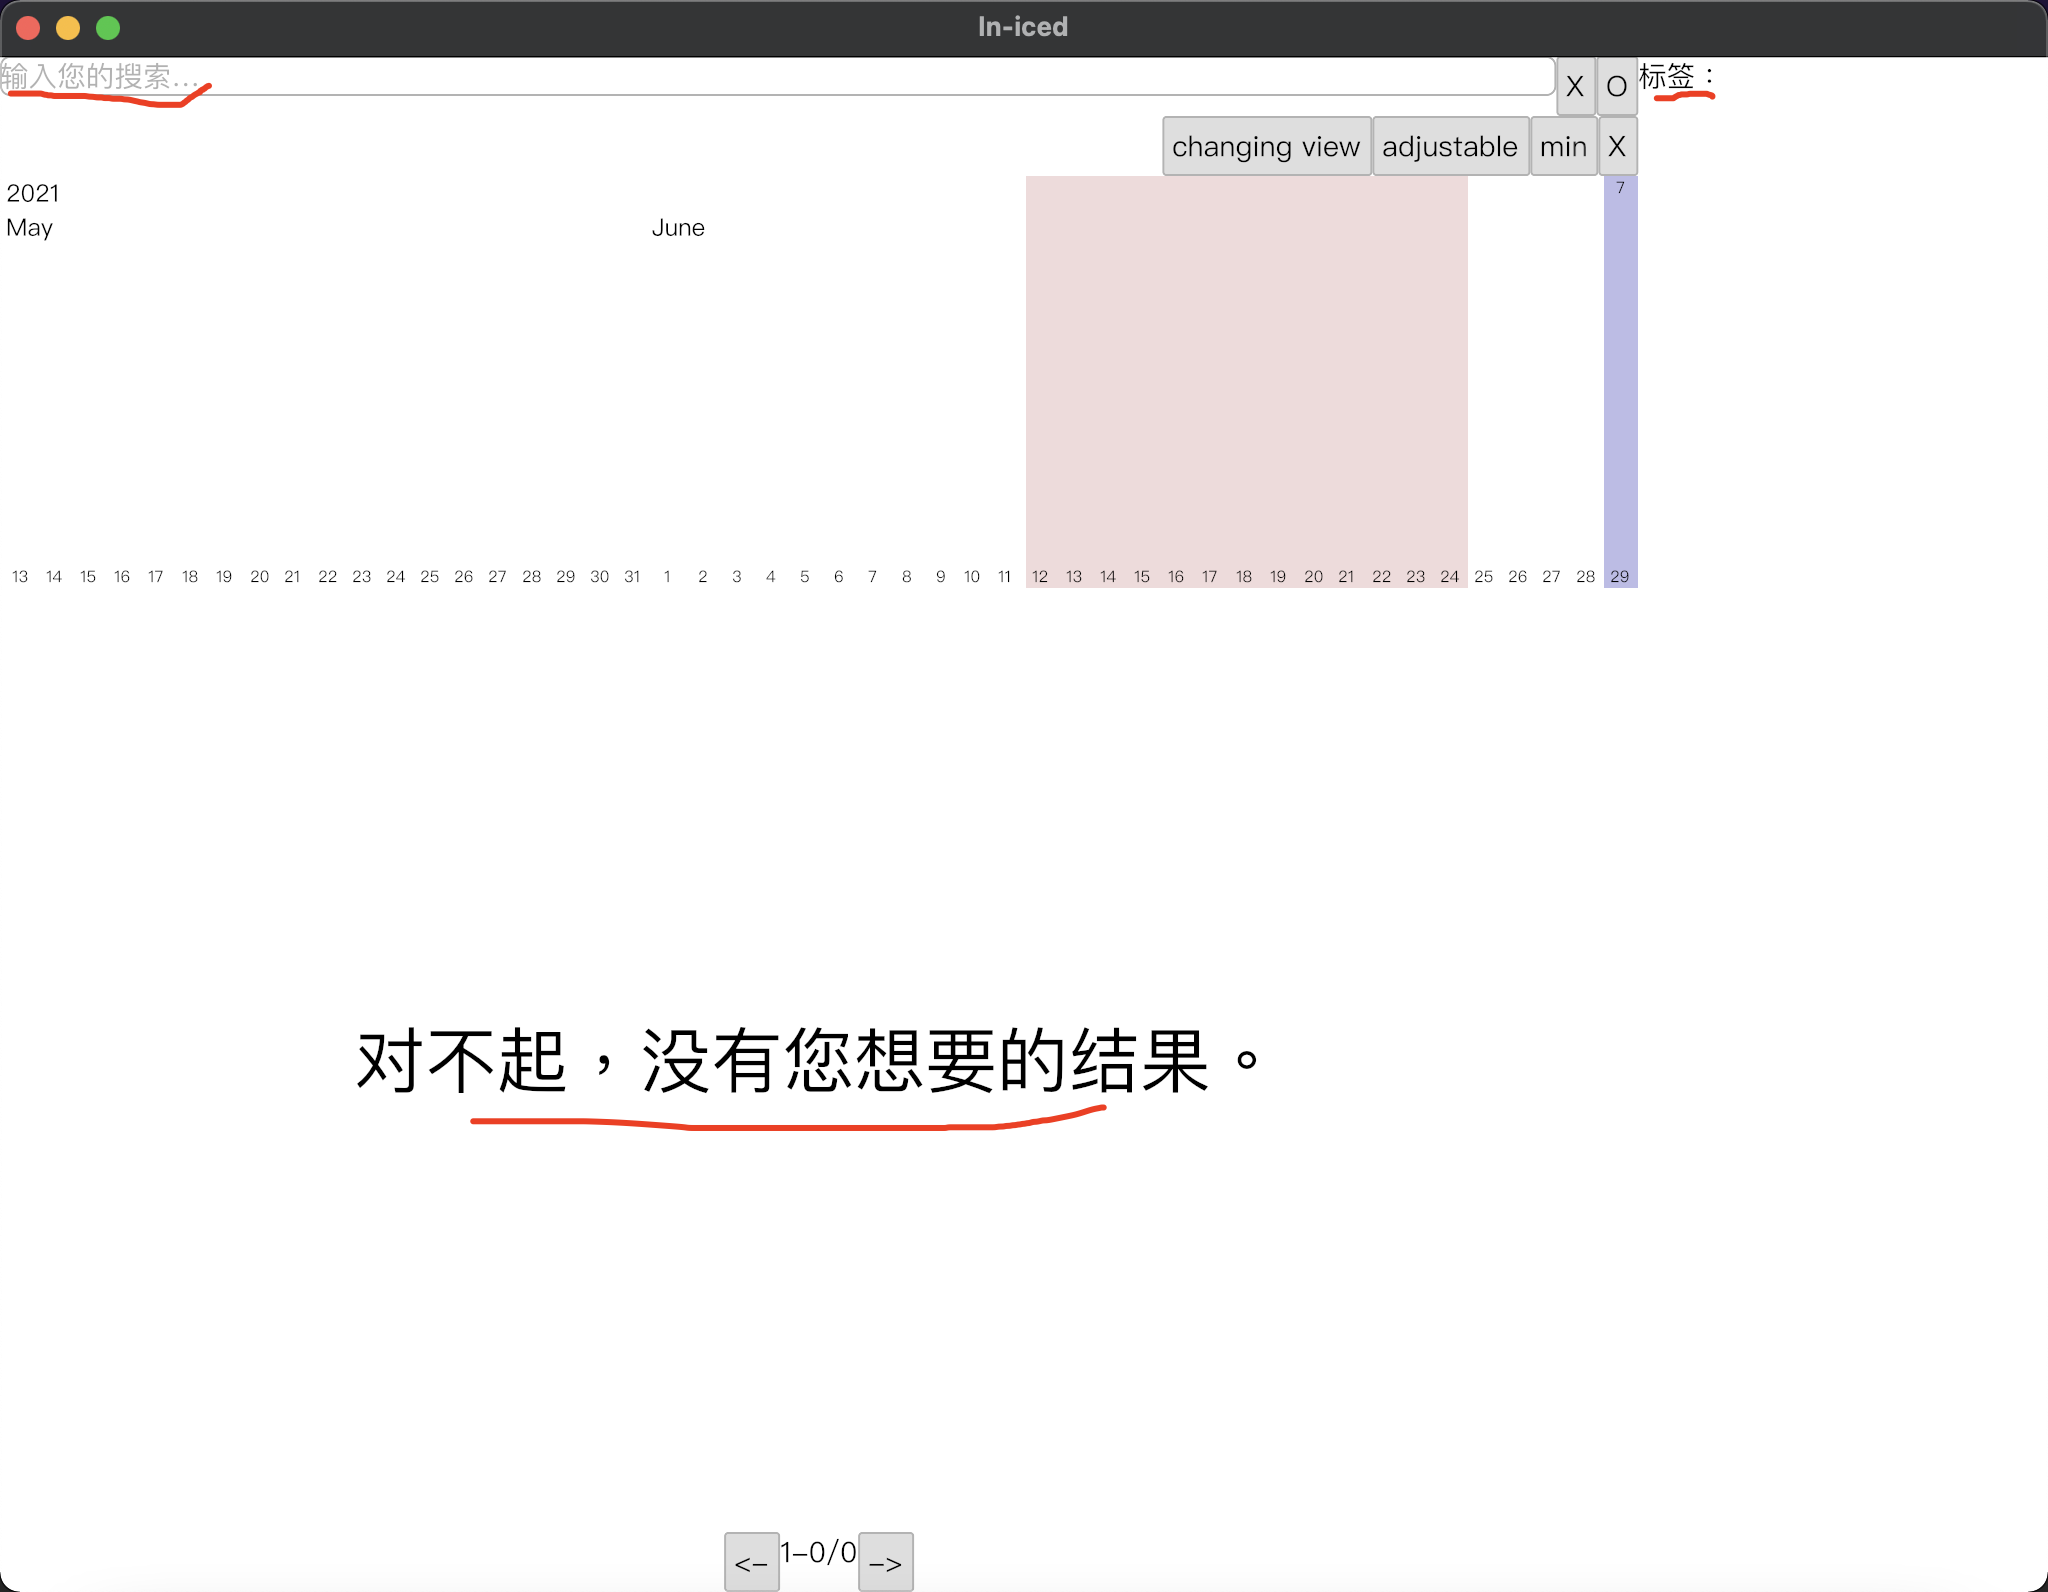Click the X button beside search field

click(x=1574, y=87)
